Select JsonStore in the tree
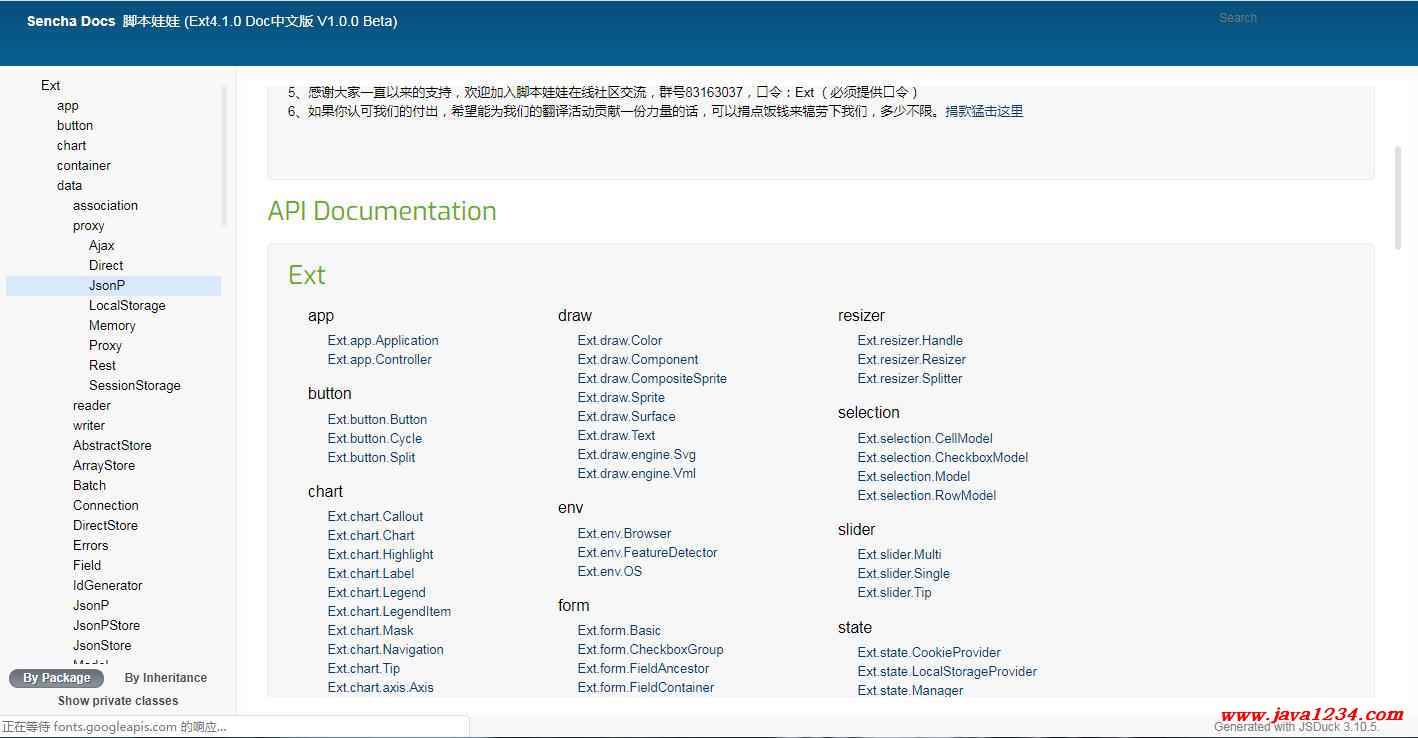The width and height of the screenshot is (1418, 738). point(102,646)
